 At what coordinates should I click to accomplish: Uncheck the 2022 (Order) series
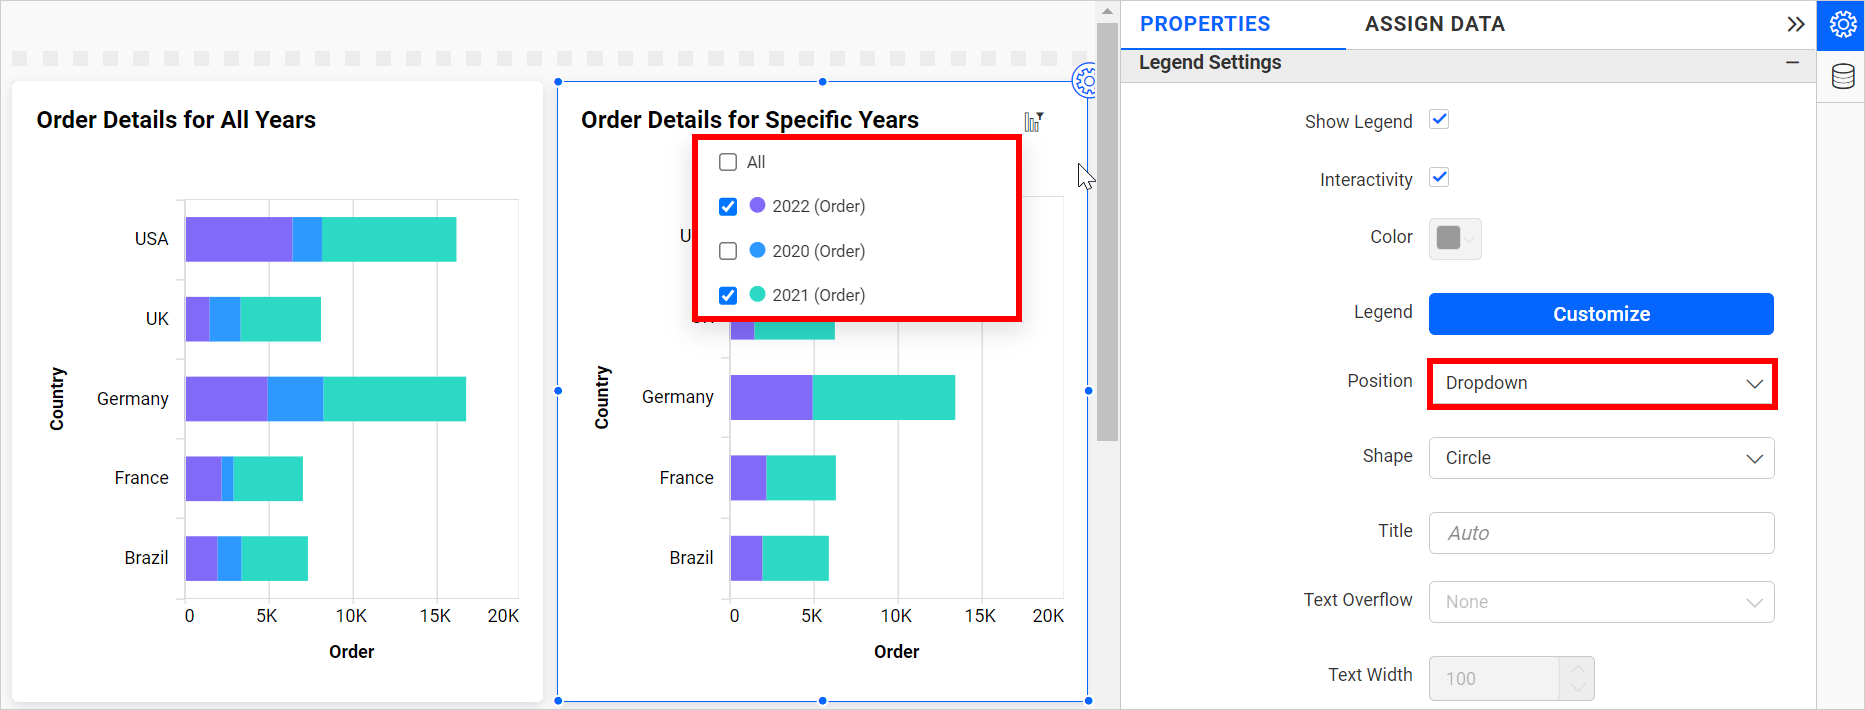coord(728,206)
